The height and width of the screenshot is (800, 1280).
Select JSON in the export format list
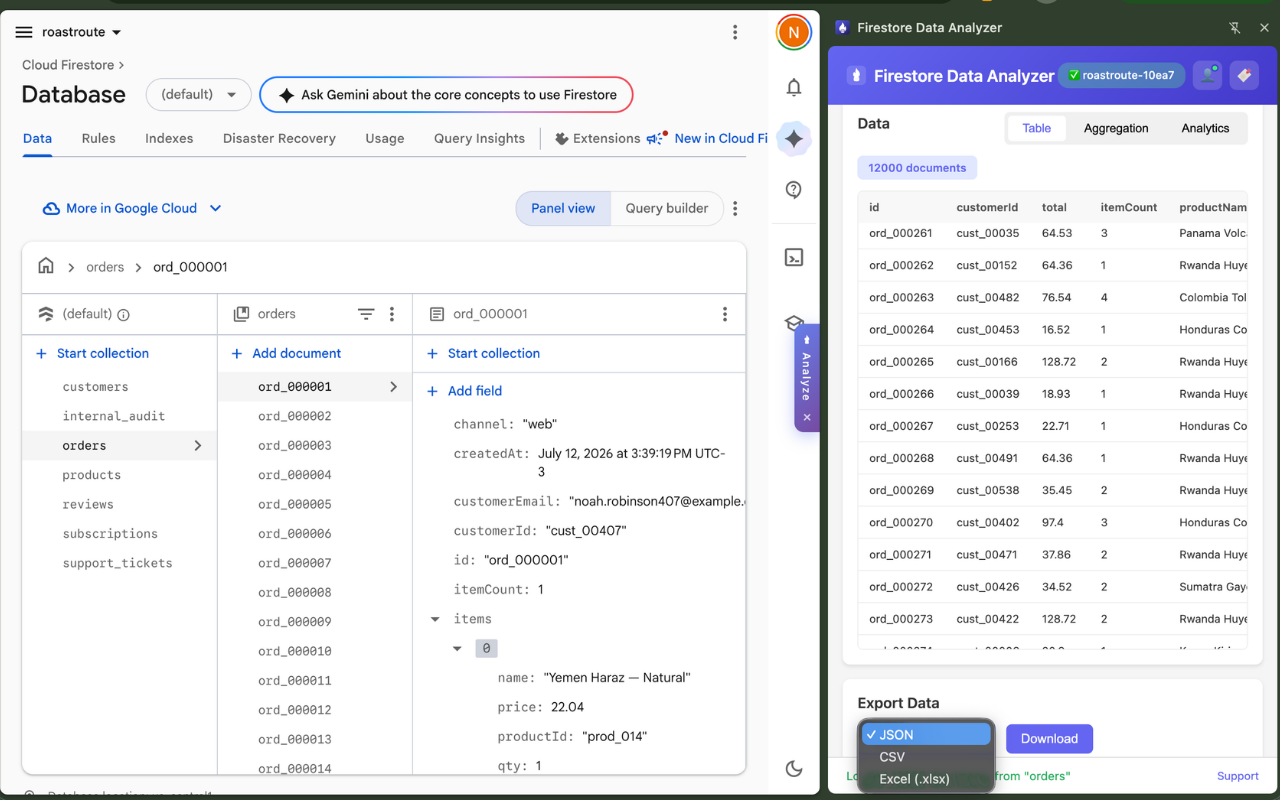tap(927, 735)
